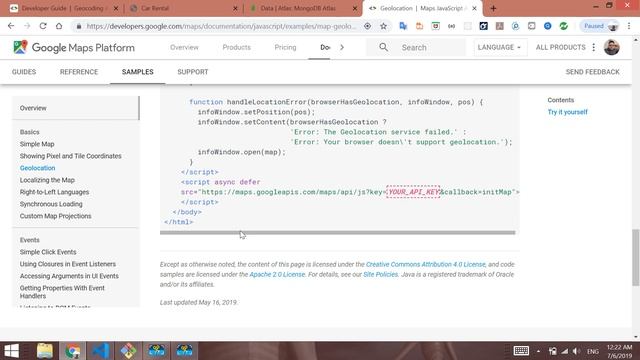Close the Developer Guide Geocoding tab

coord(116,8)
